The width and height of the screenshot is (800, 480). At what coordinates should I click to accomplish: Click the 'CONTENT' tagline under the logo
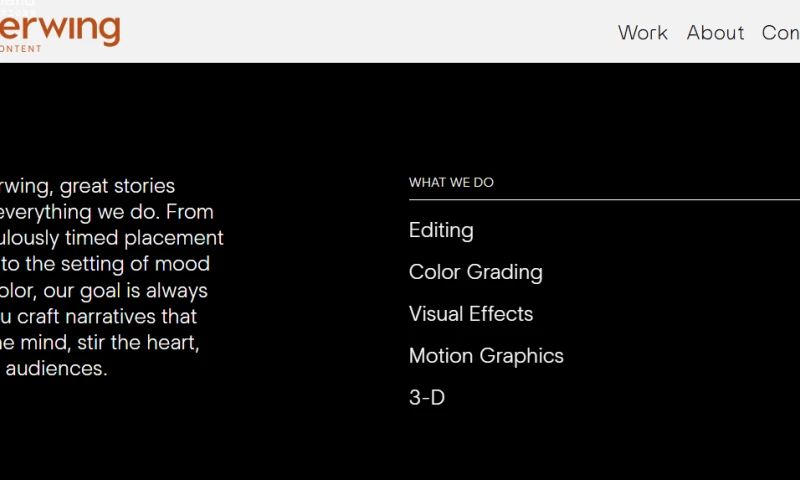click(20, 48)
